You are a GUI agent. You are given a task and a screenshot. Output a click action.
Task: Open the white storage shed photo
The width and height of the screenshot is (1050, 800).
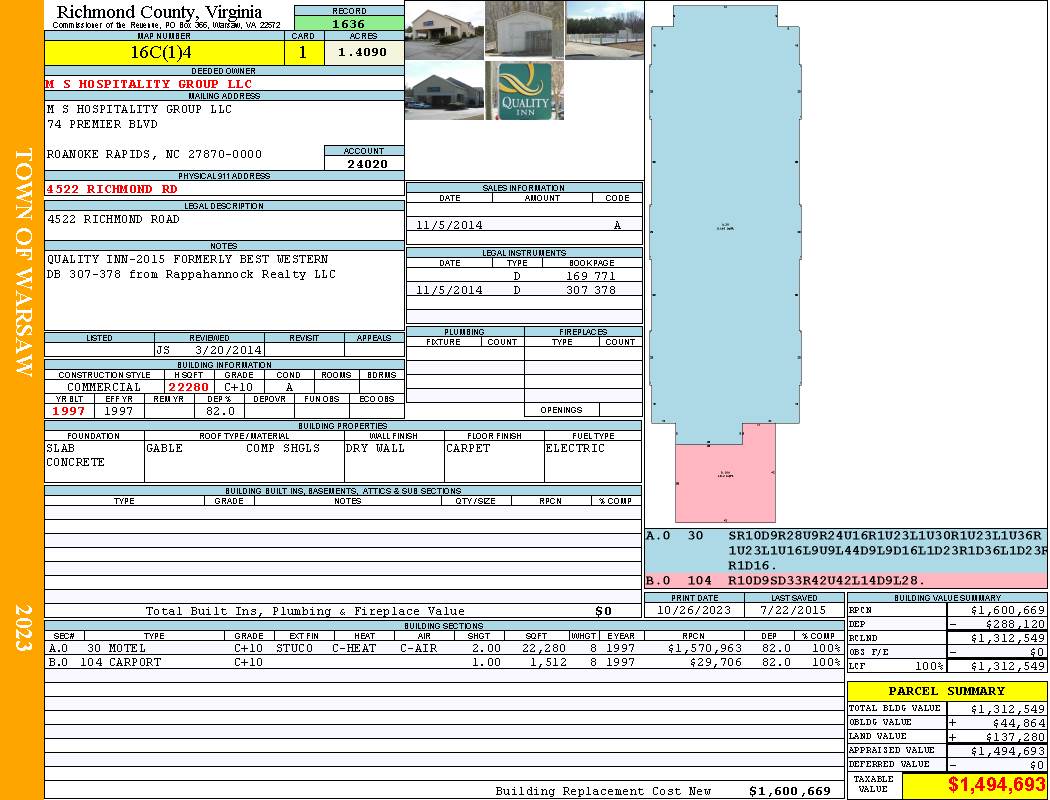(x=524, y=29)
